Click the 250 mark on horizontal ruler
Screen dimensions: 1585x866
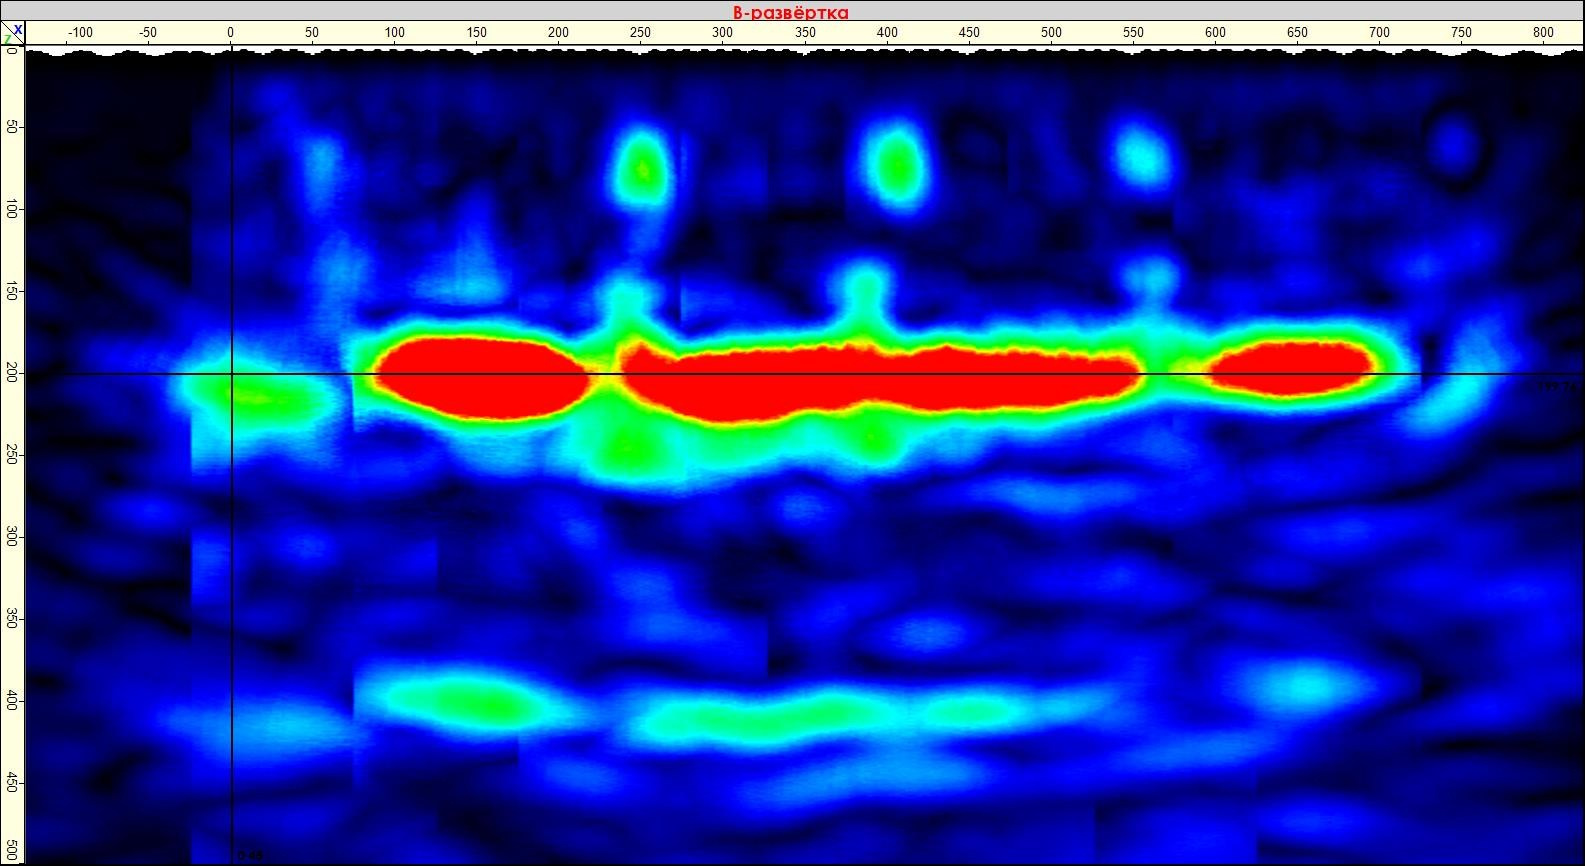coord(640,33)
